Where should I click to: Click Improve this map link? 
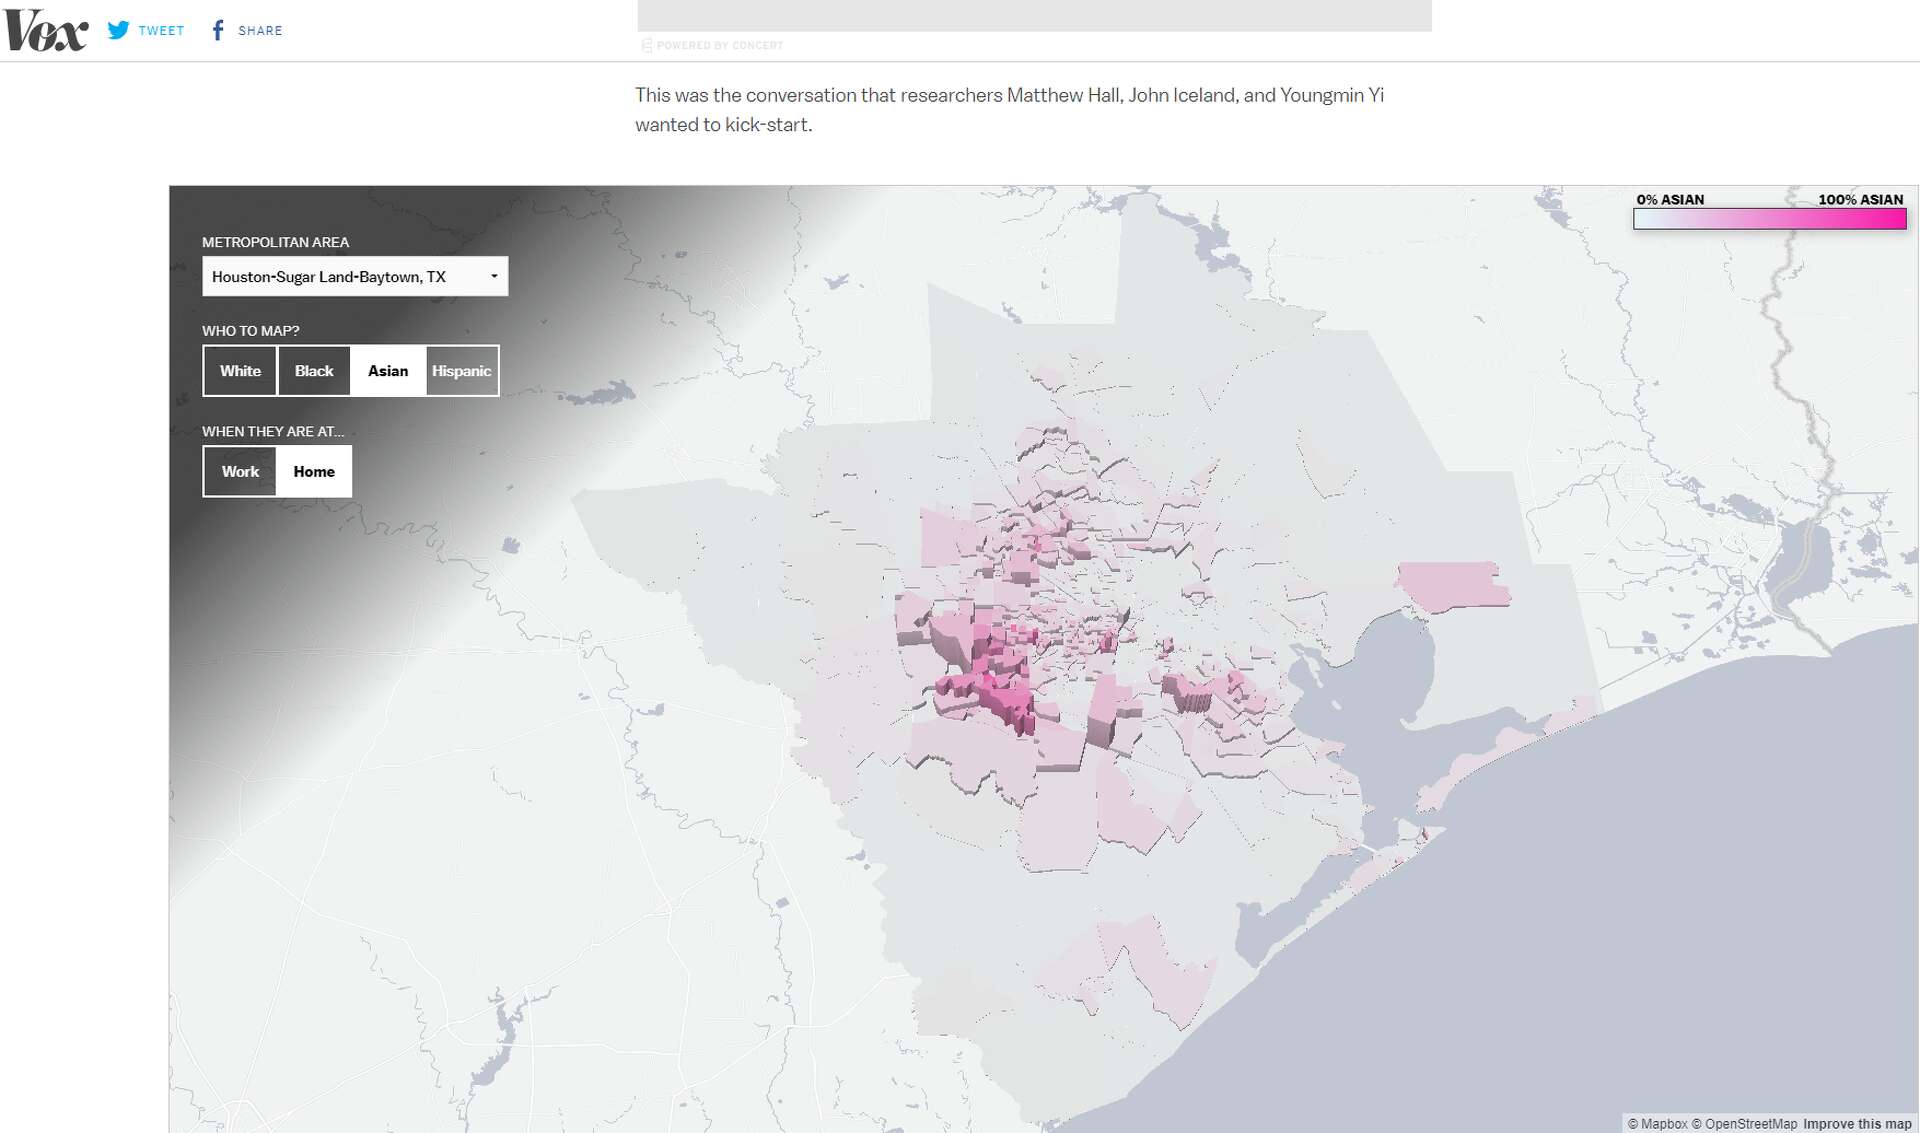tap(1857, 1124)
